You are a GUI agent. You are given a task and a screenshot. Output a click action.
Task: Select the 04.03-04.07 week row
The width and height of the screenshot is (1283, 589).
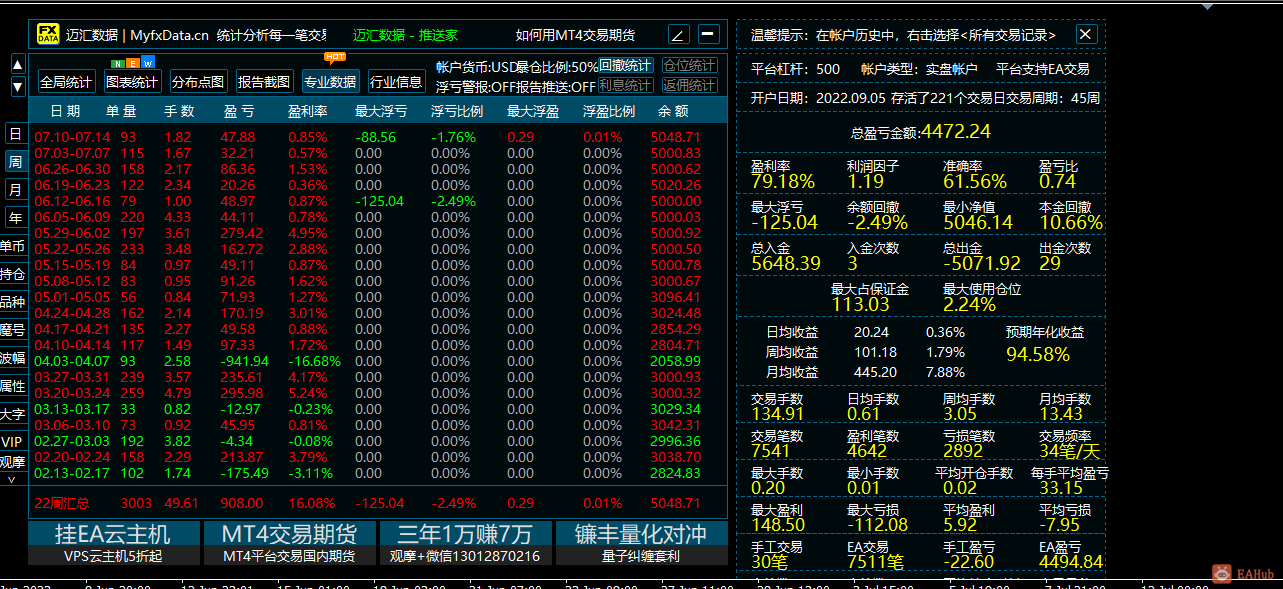[368, 361]
